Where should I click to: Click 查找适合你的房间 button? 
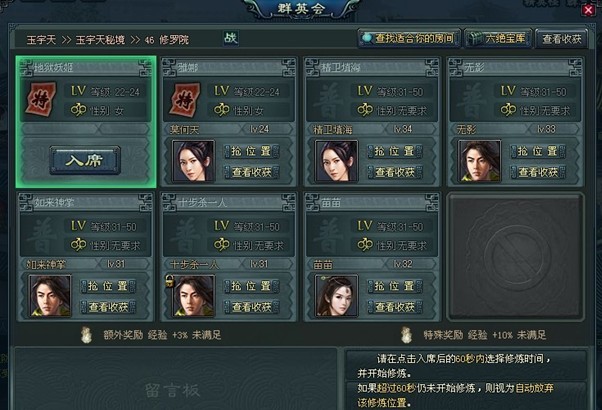409,38
